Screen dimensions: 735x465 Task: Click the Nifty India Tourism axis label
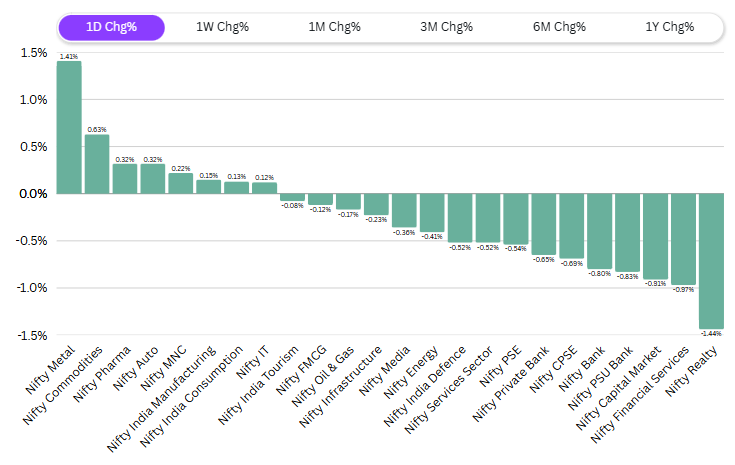point(258,385)
